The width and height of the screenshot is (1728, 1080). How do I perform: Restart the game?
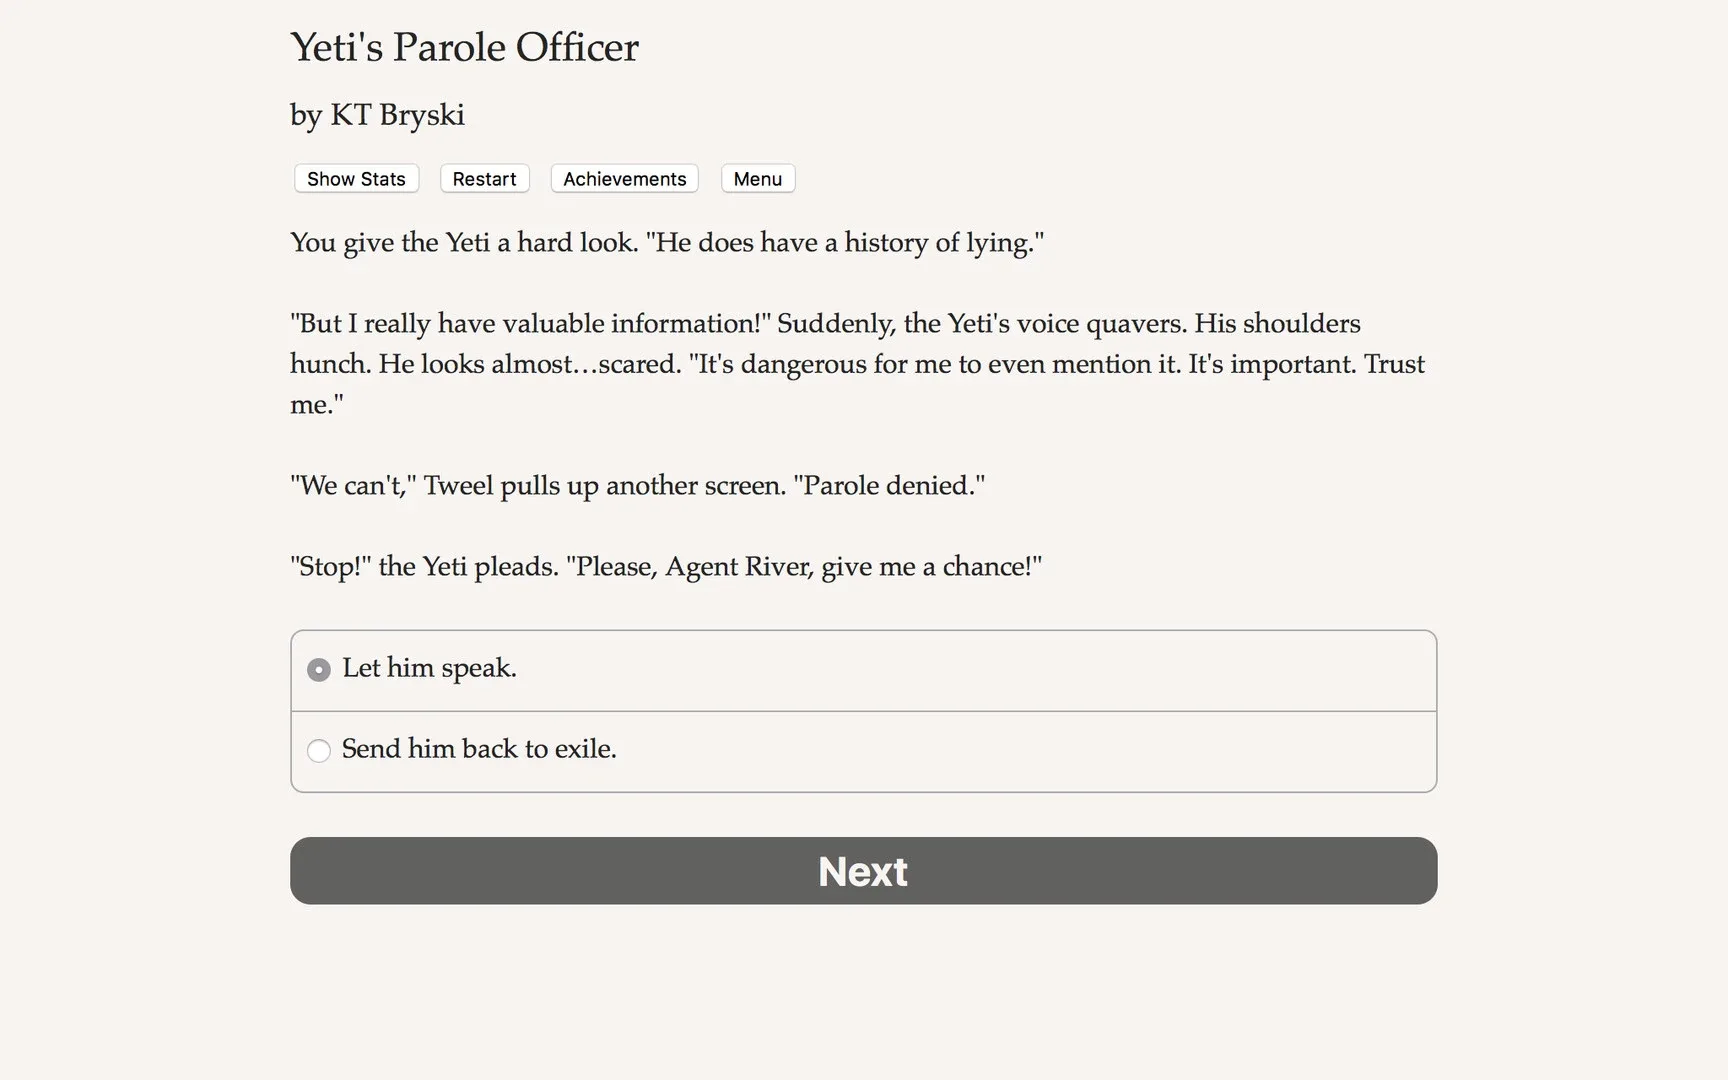click(484, 179)
